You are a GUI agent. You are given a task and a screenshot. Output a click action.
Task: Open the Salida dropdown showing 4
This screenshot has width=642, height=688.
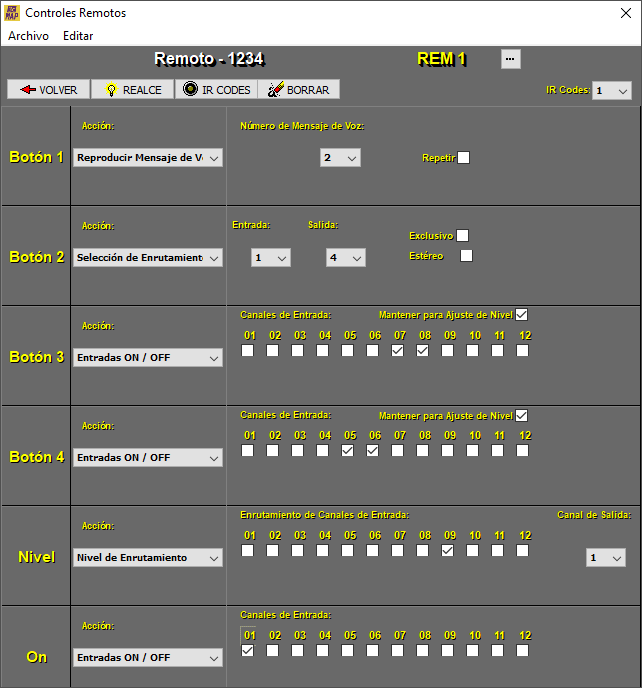345,258
